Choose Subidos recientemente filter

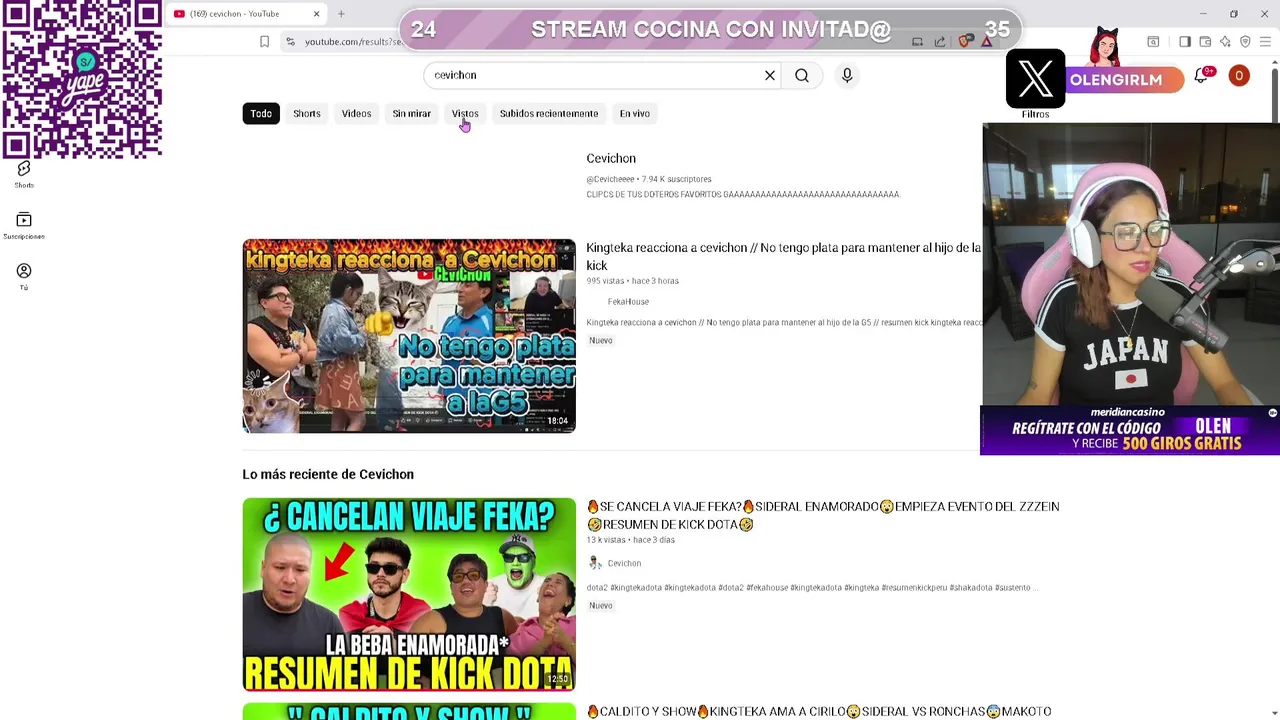[549, 113]
